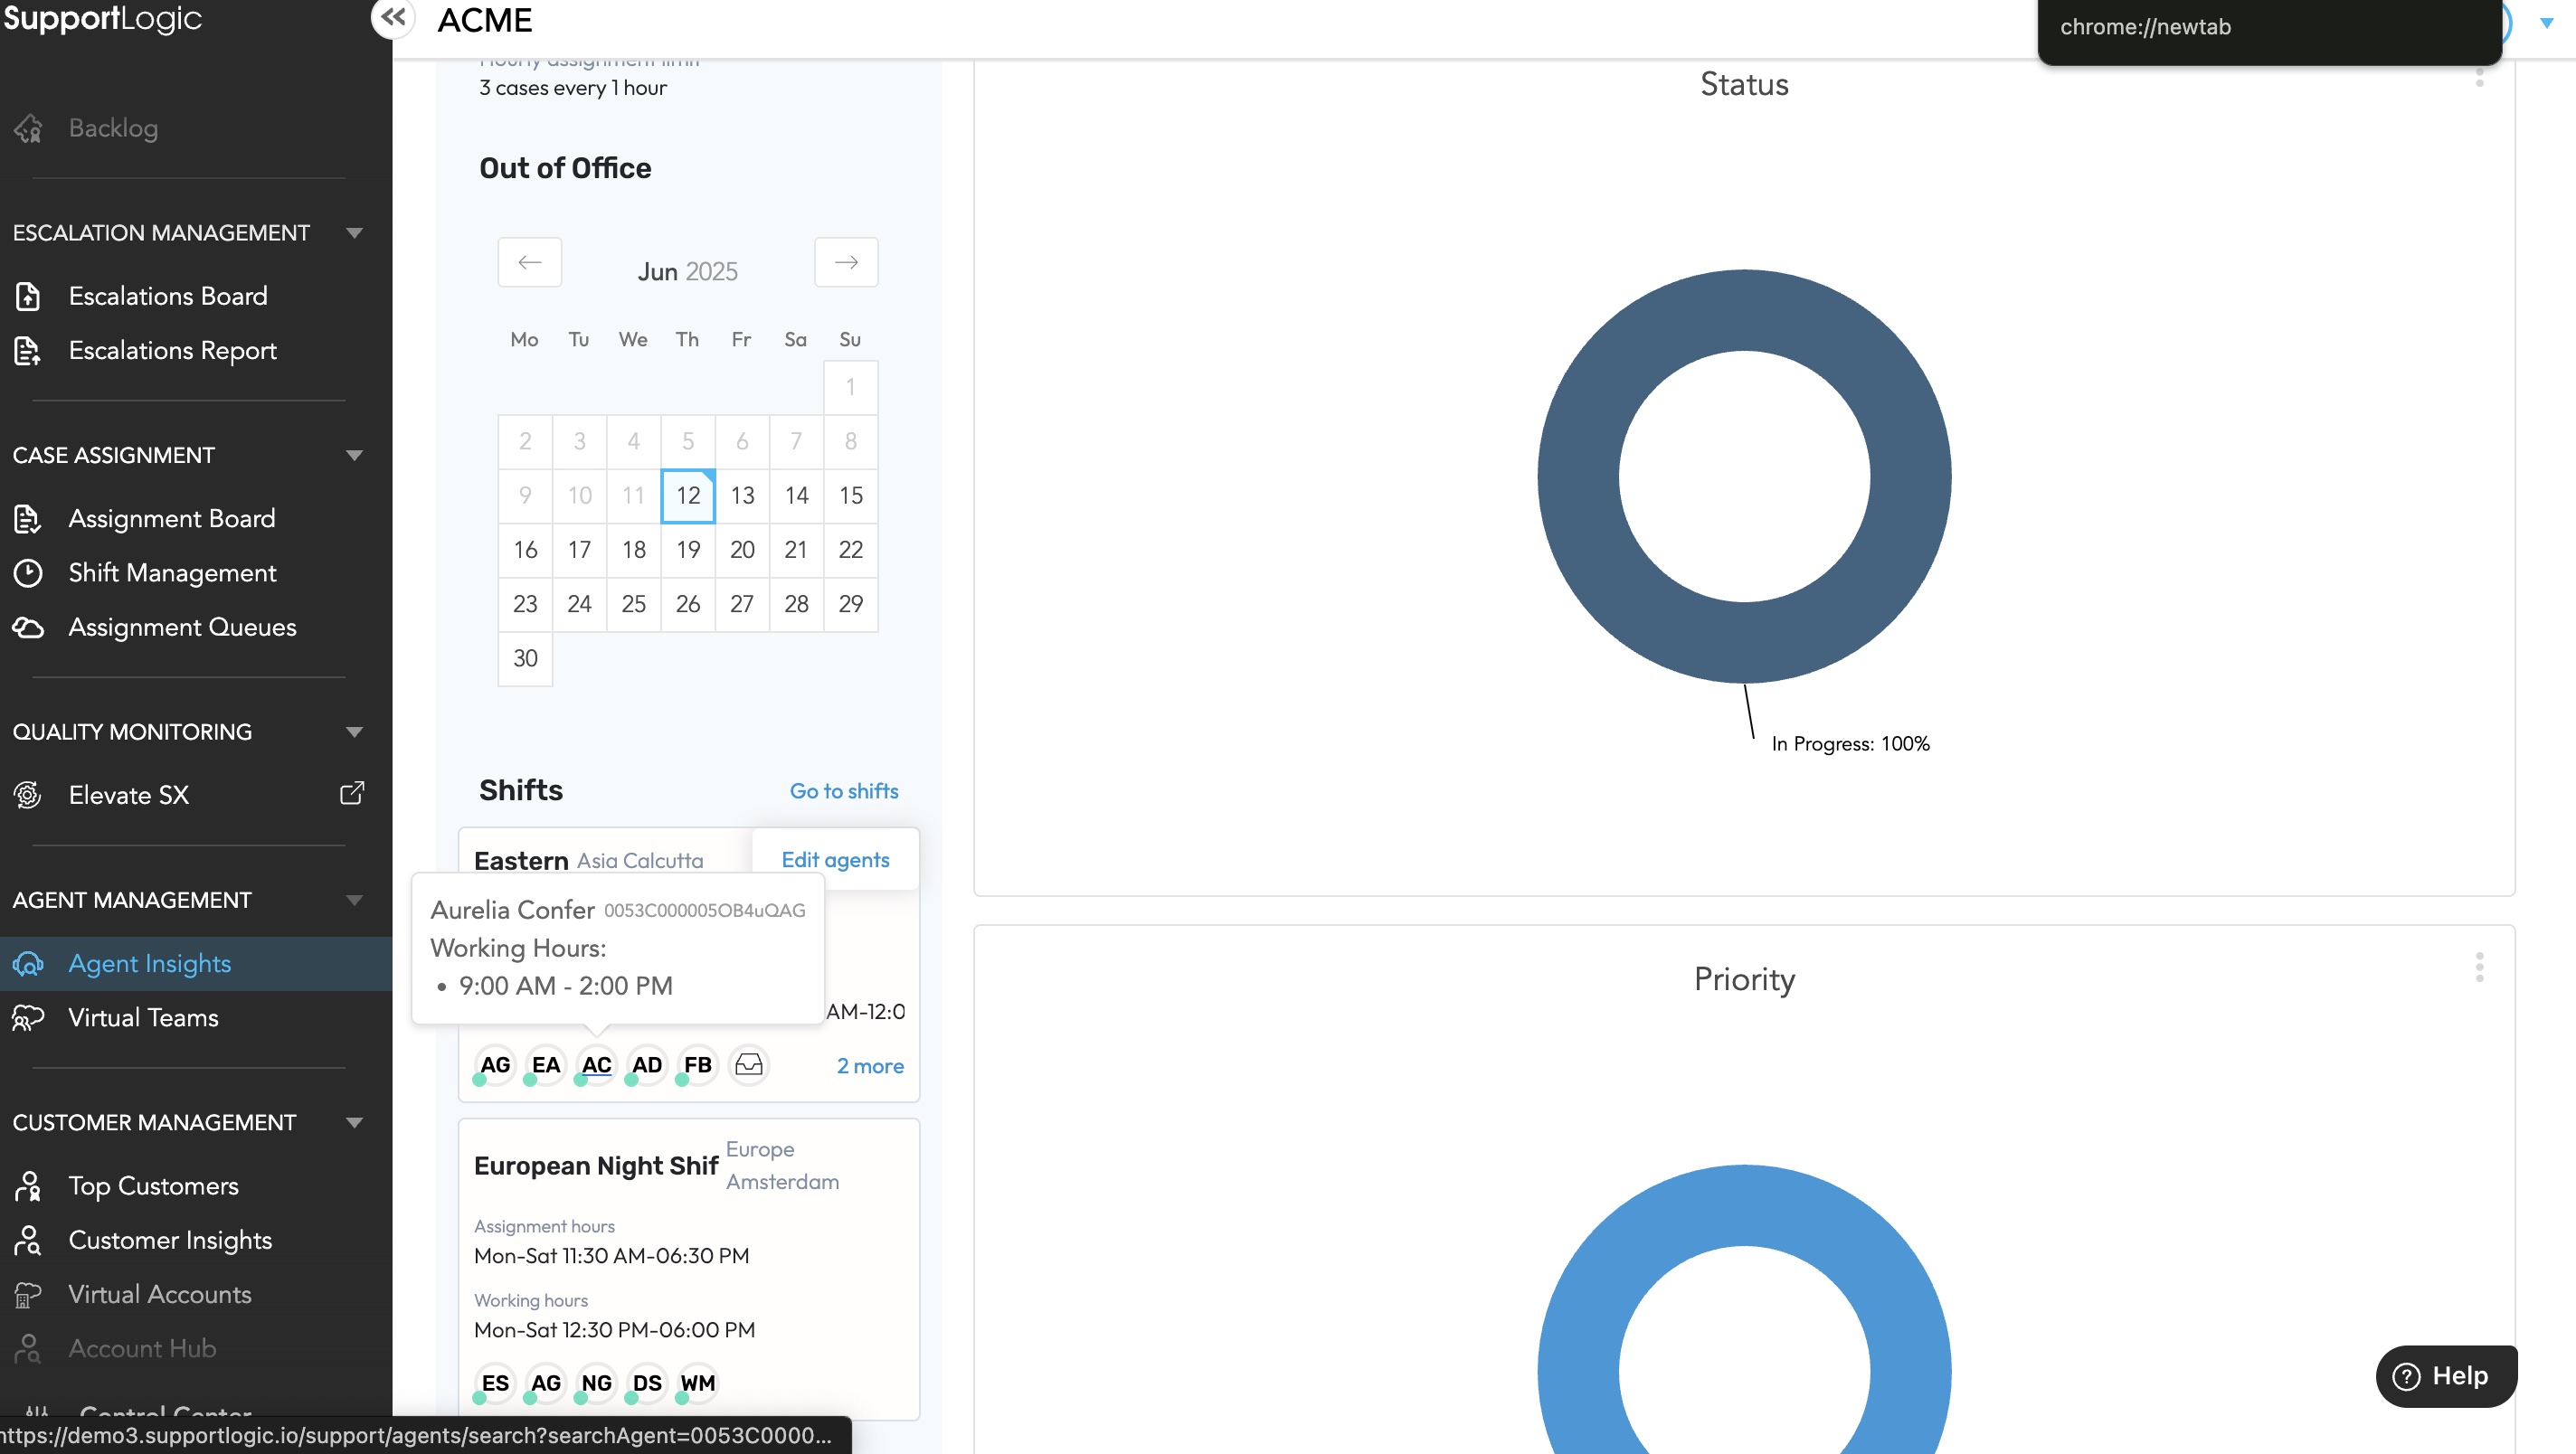This screenshot has height=1454, width=2576.
Task: Open Virtual Teams in sidebar
Action: coord(143,1018)
